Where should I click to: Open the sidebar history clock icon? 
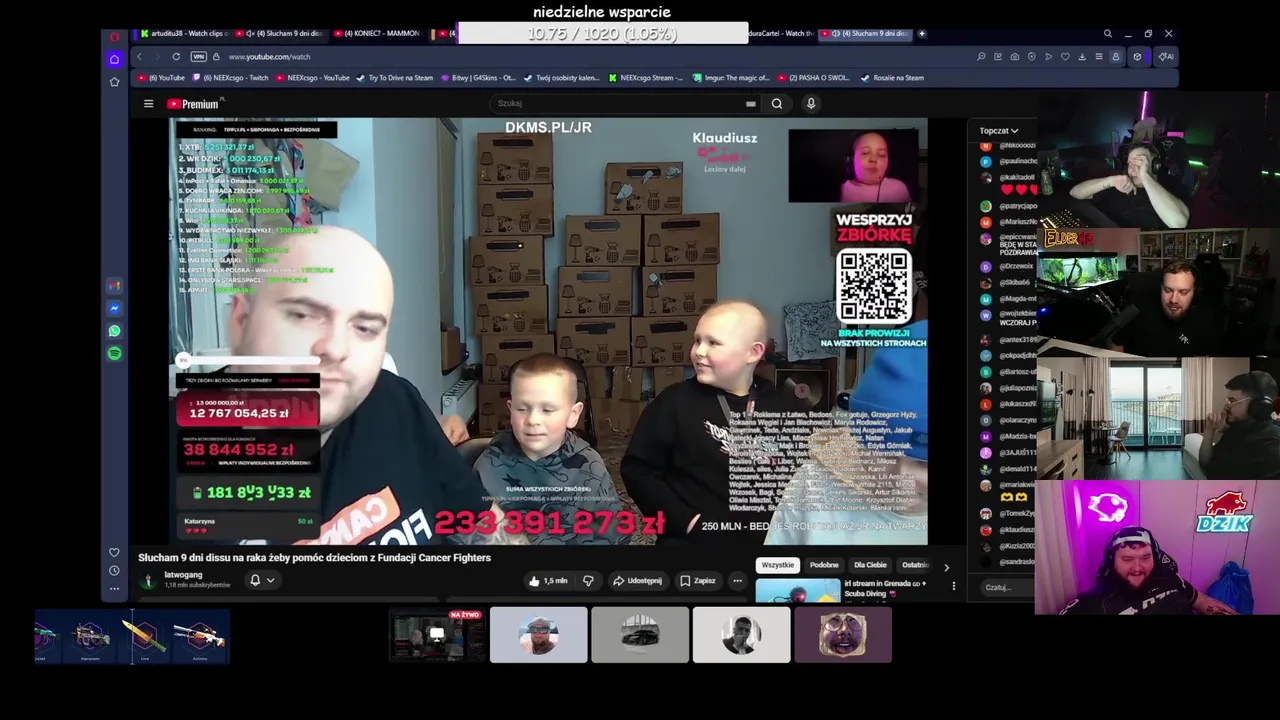click(114, 570)
